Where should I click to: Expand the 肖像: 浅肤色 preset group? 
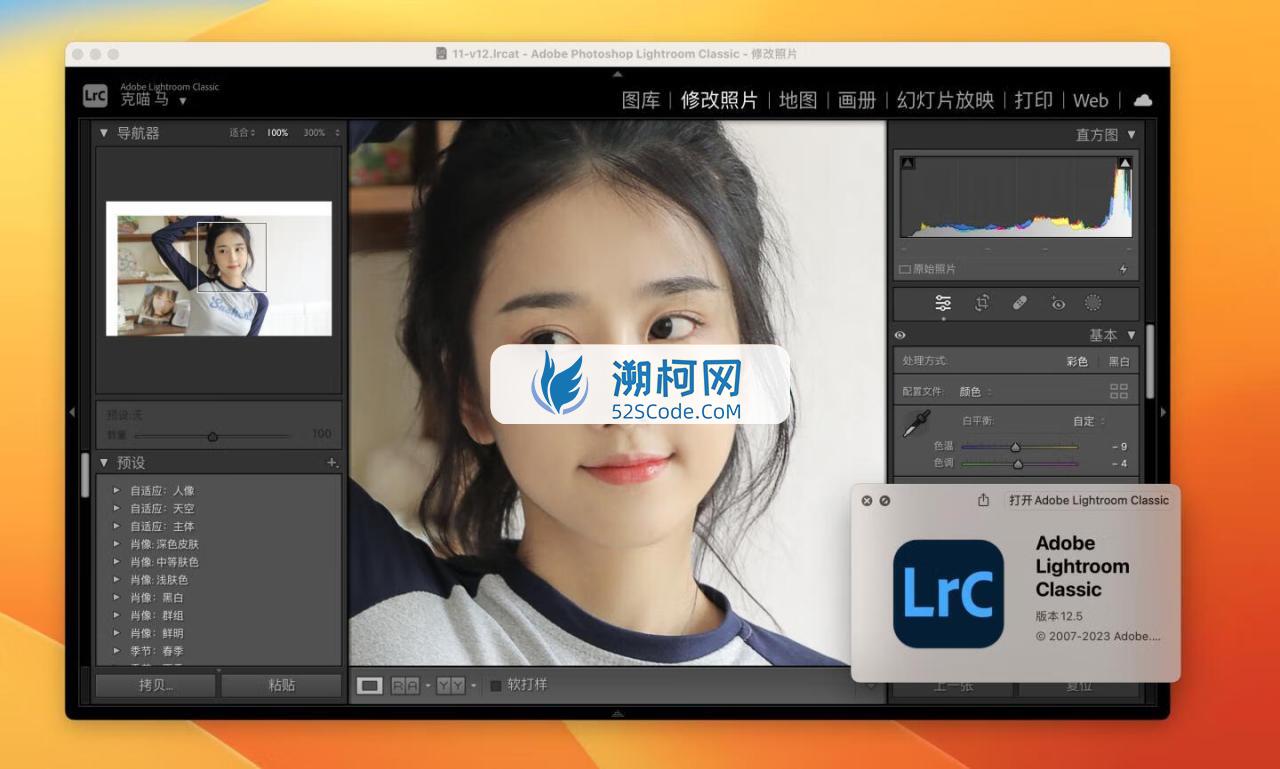pyautogui.click(x=117, y=579)
